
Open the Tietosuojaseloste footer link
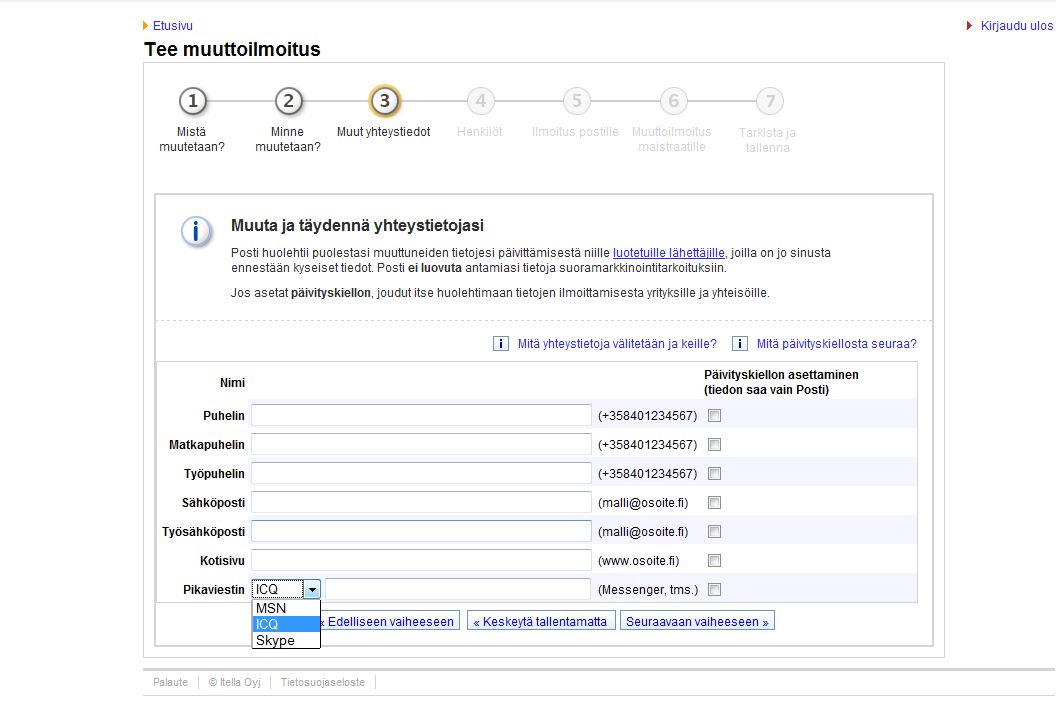(323, 682)
